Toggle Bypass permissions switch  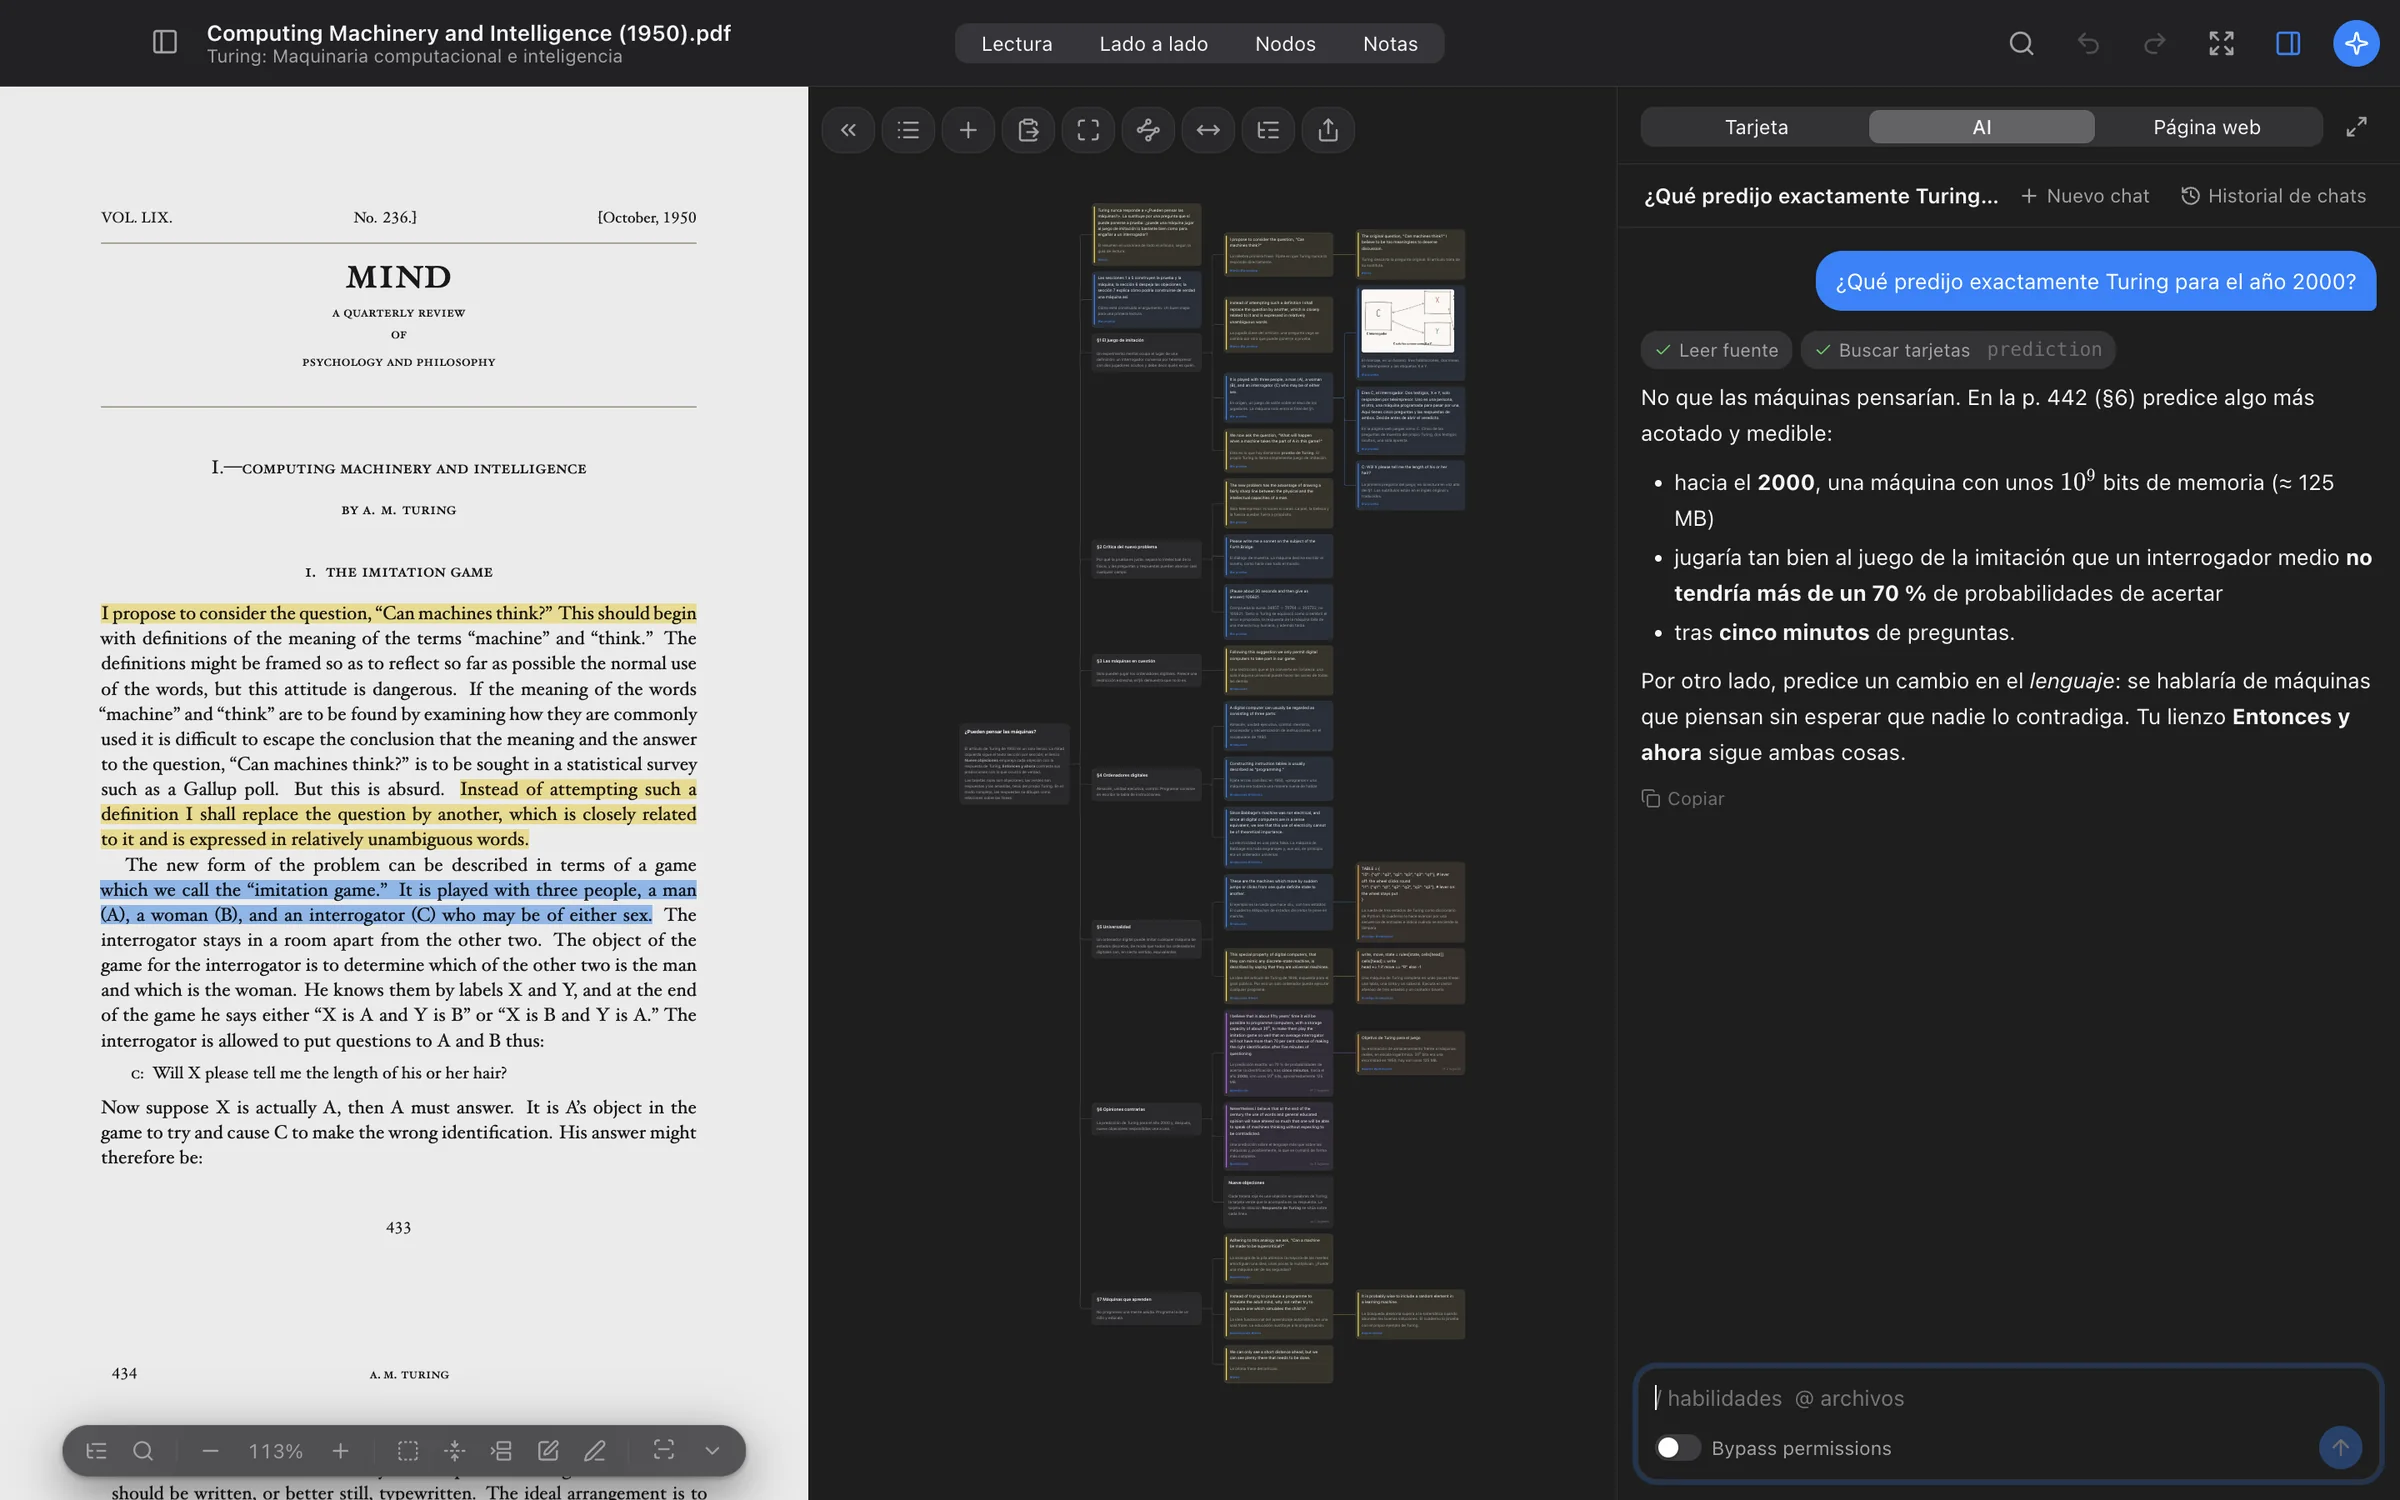coord(1677,1447)
